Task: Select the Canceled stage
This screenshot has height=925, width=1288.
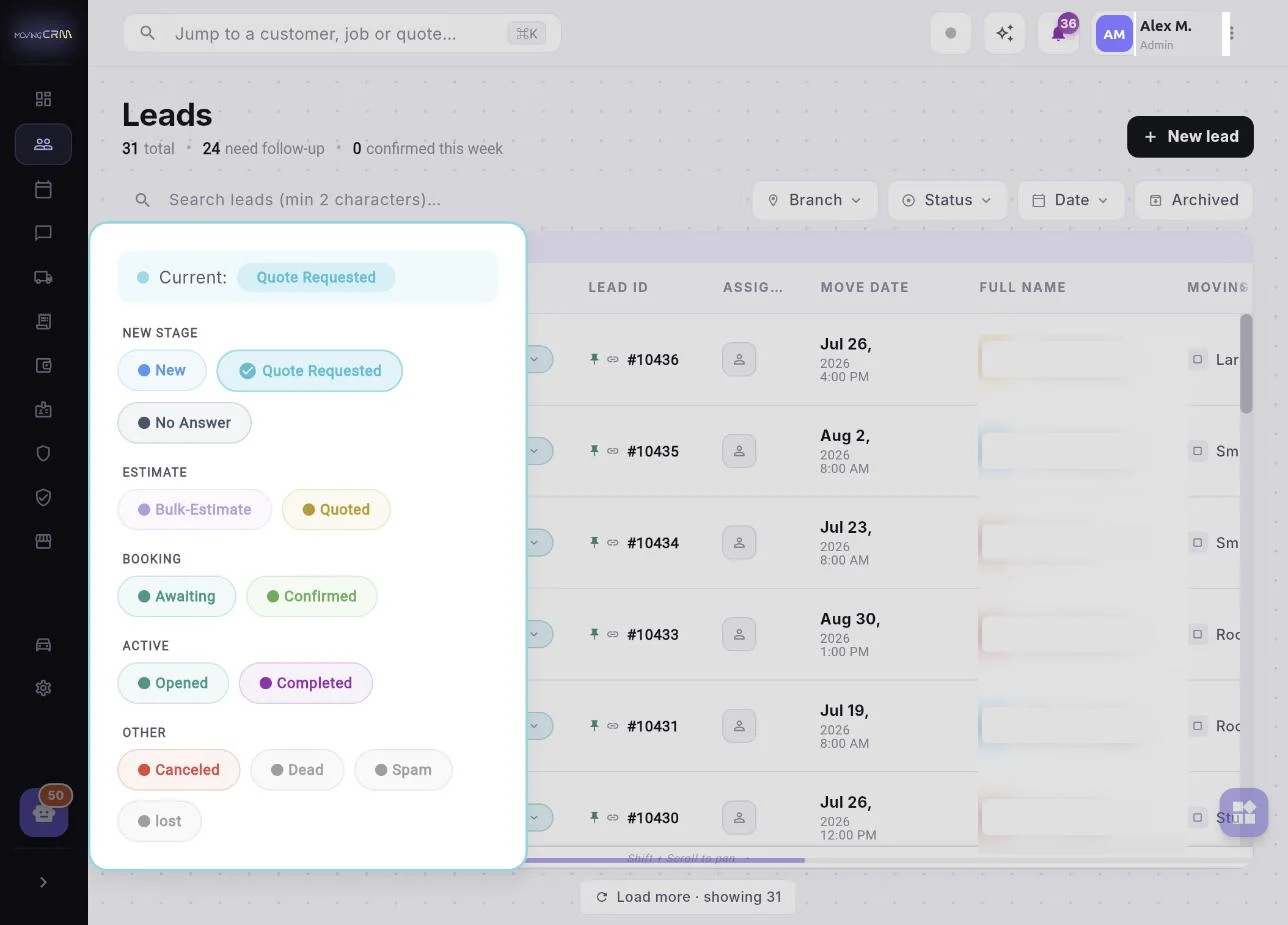Action: (179, 770)
